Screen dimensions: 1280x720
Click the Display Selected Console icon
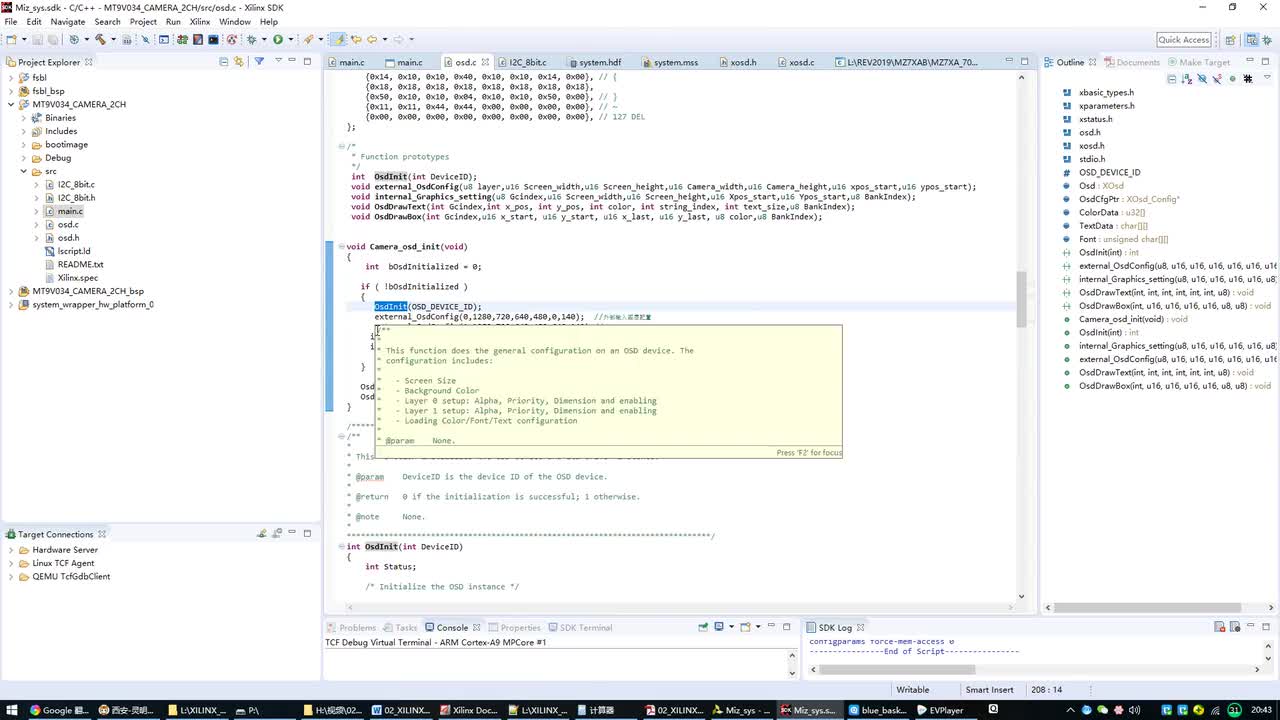pyautogui.click(x=719, y=628)
